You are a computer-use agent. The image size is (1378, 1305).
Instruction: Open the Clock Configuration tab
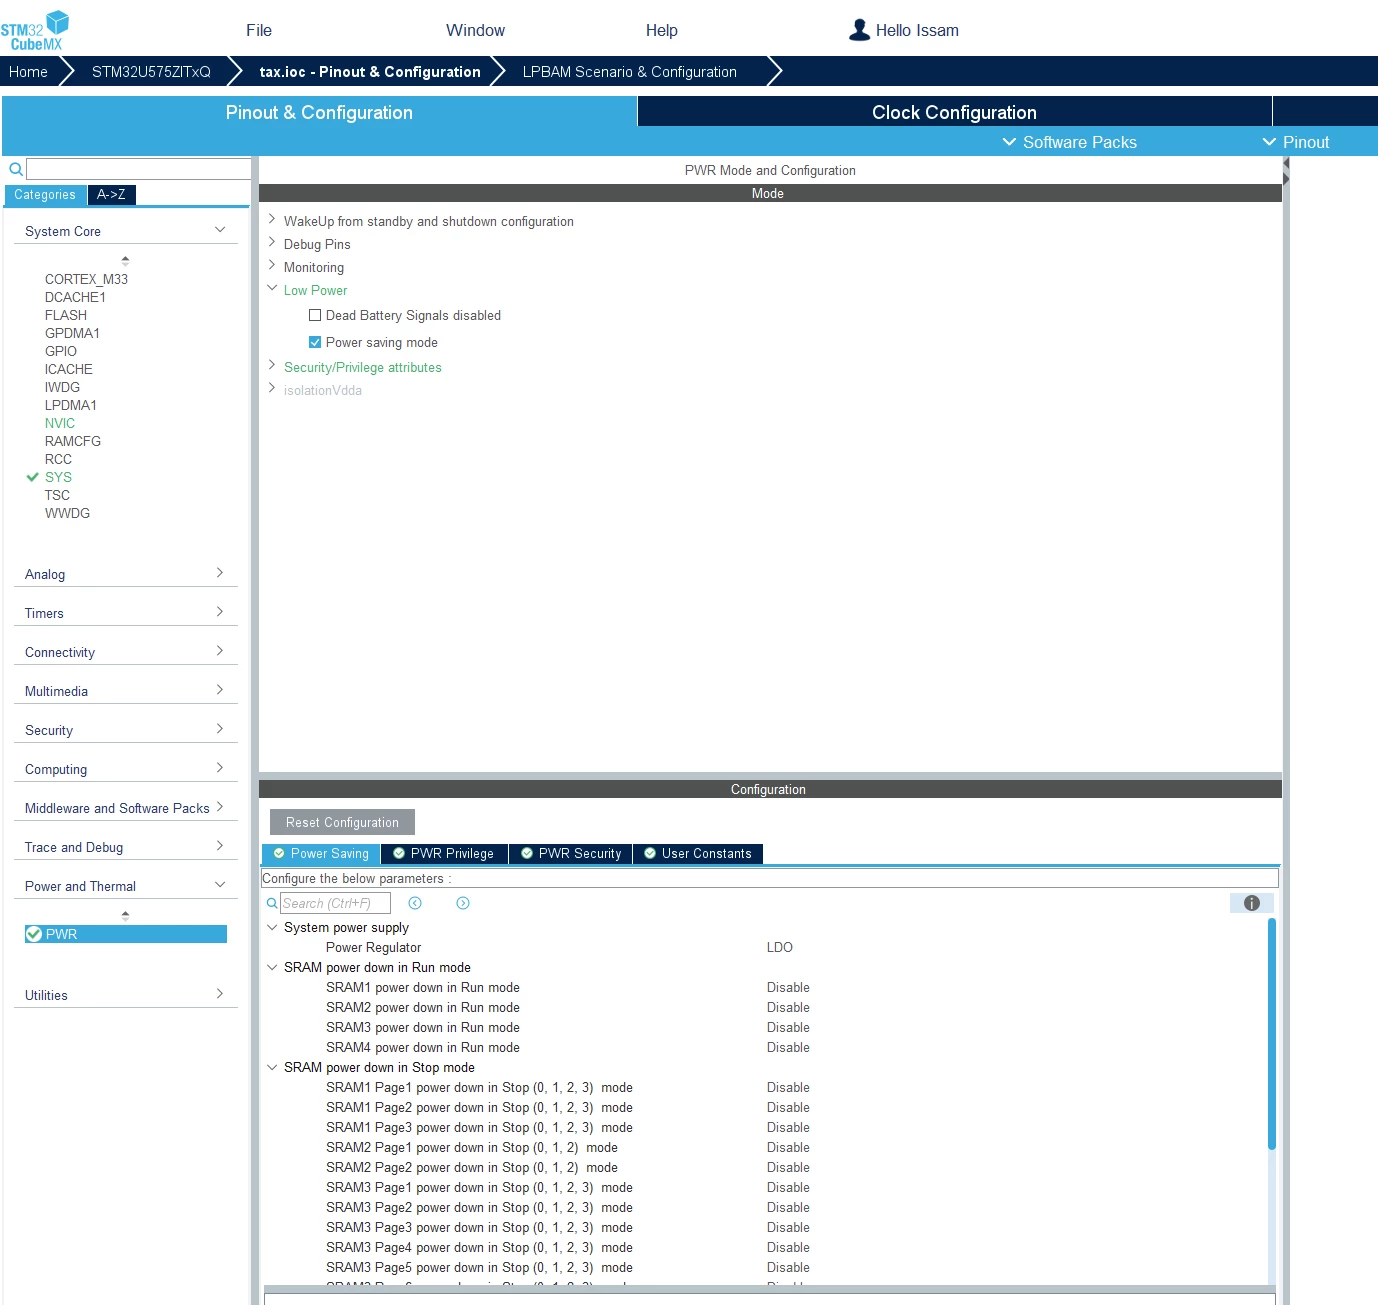(954, 112)
